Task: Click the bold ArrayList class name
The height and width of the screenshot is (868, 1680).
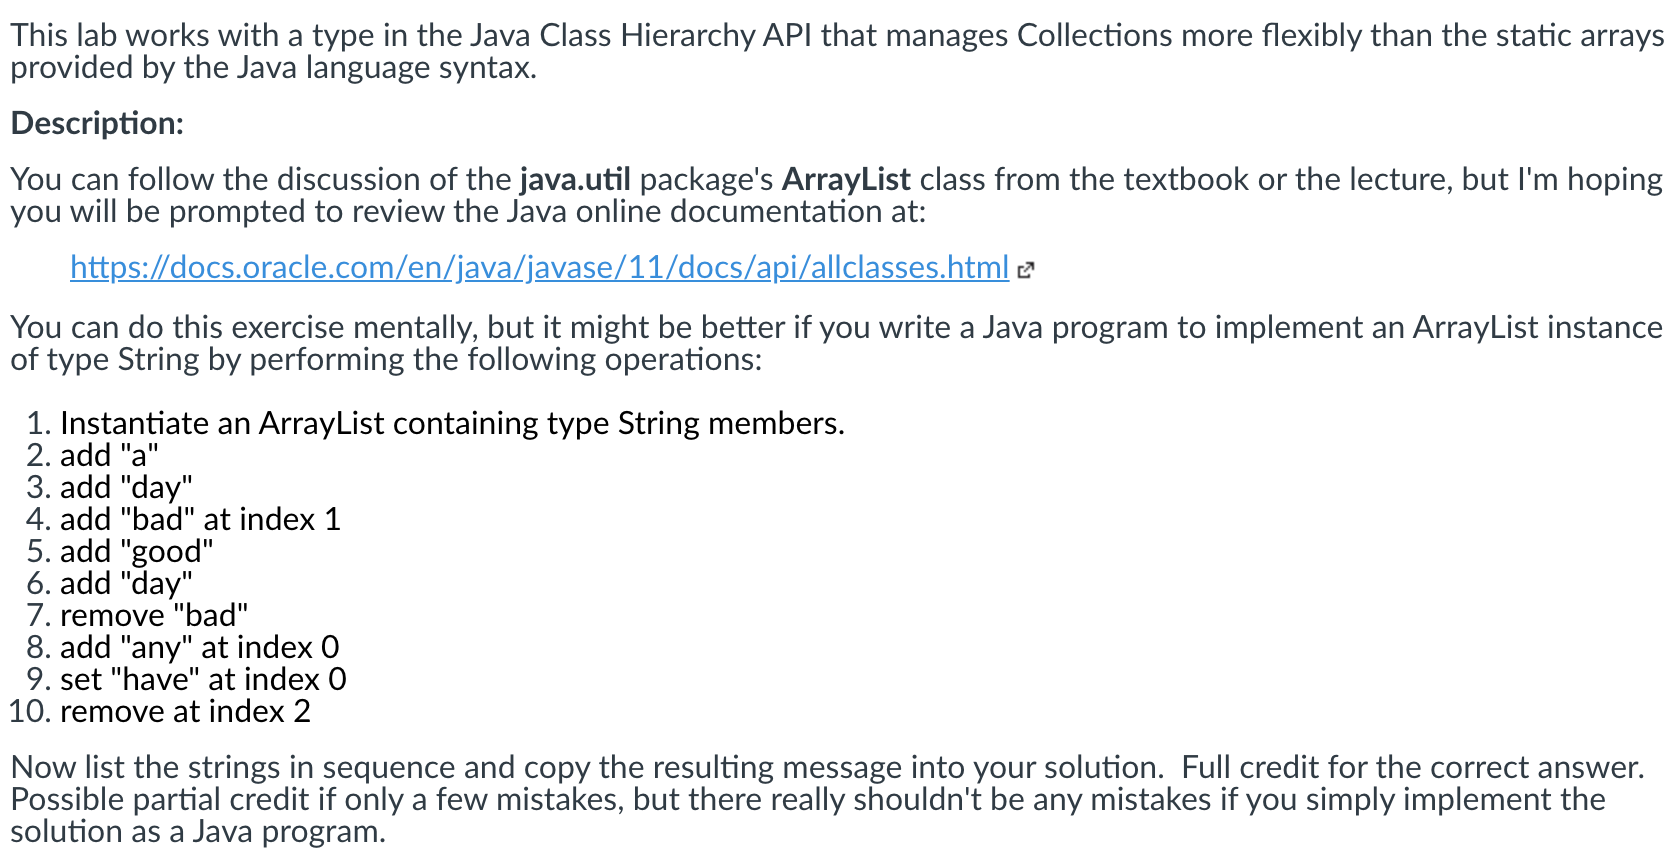Action: pyautogui.click(x=846, y=179)
